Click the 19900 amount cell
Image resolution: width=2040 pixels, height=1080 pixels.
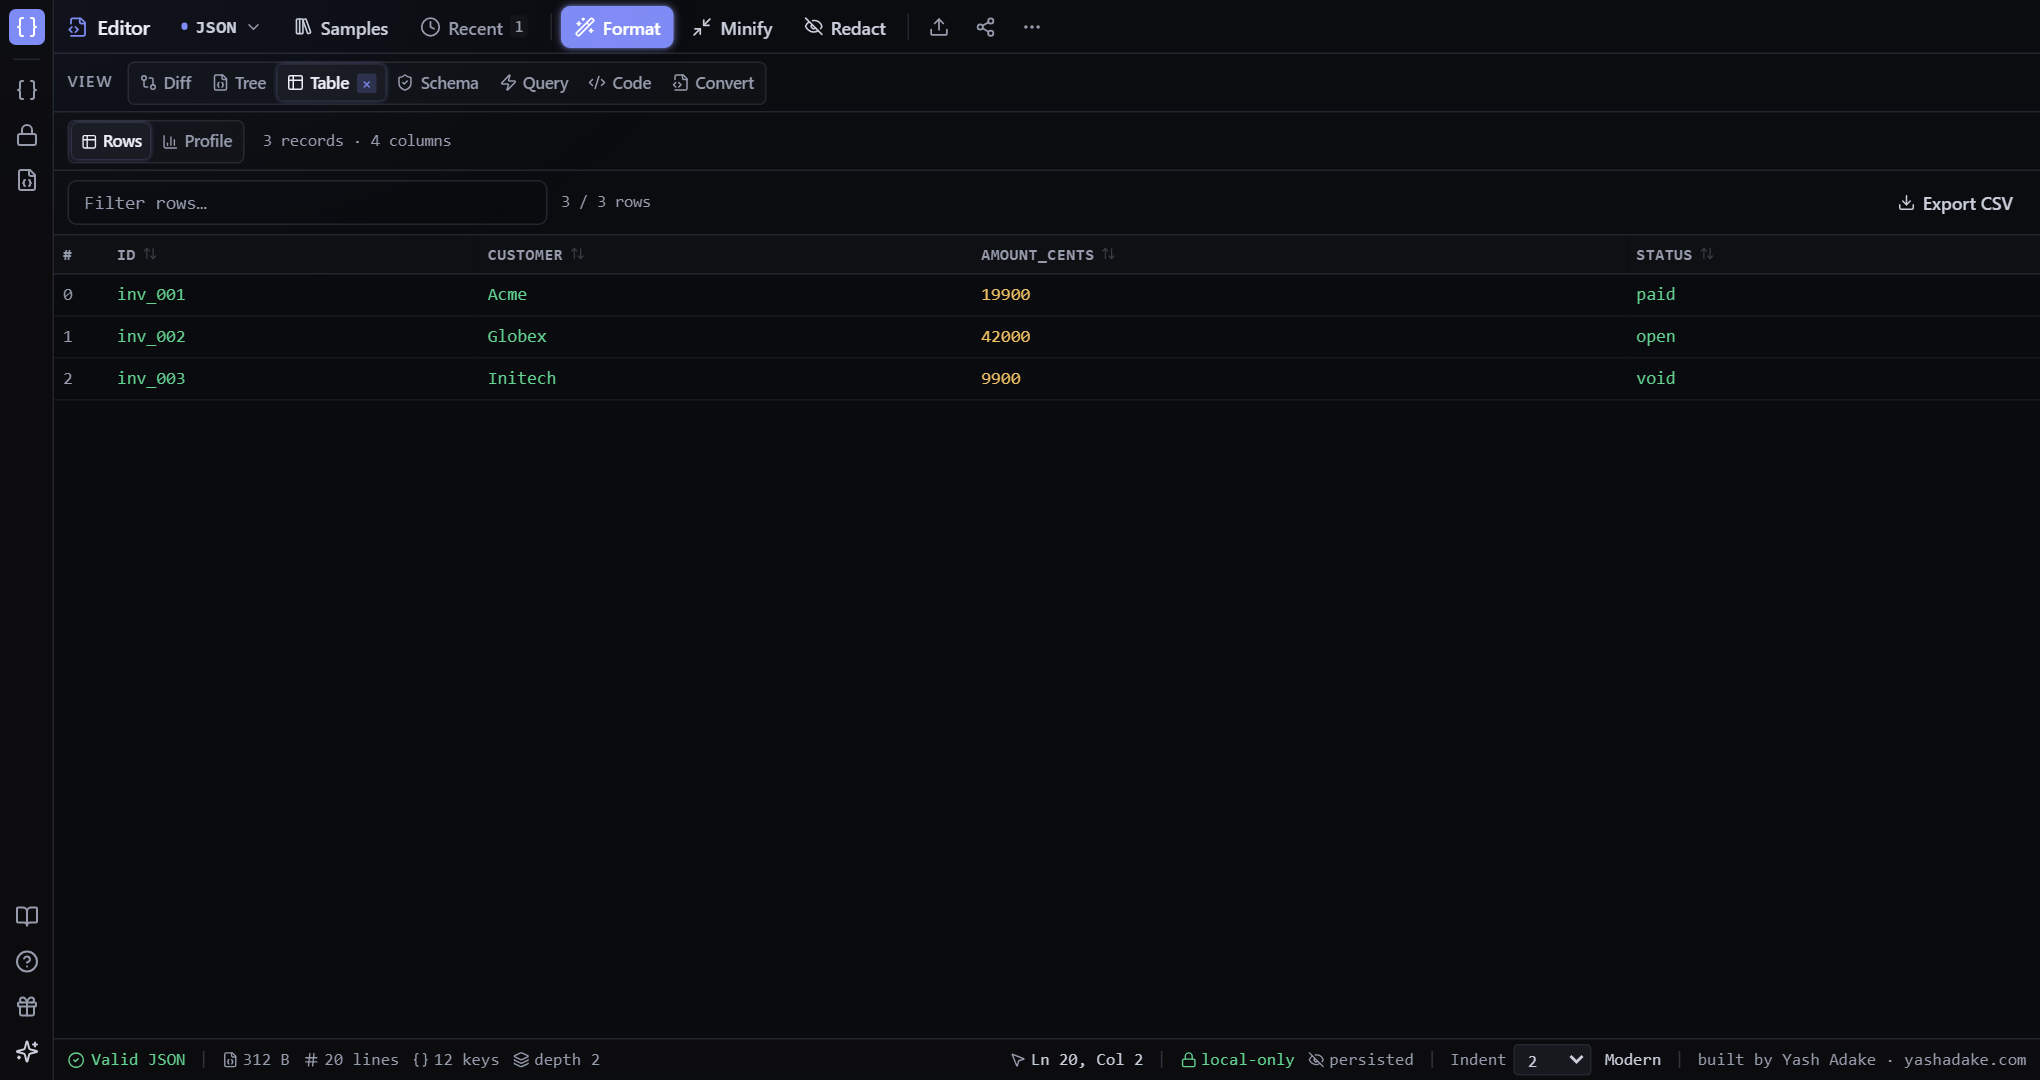[1005, 295]
